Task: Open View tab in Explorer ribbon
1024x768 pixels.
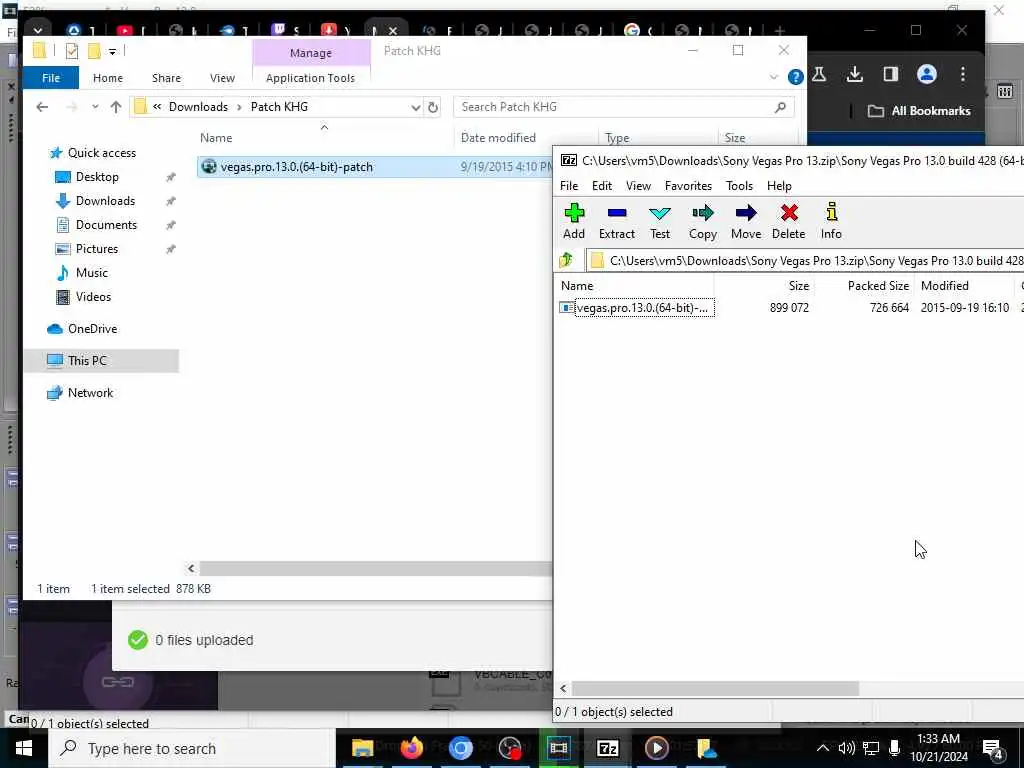Action: (x=222, y=78)
